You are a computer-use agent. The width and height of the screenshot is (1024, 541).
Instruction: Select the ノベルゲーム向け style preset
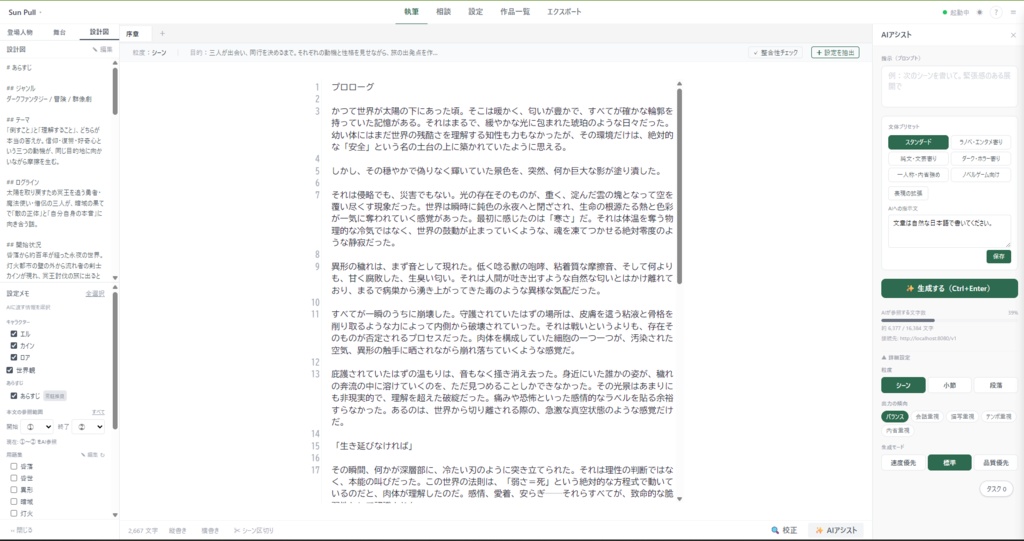[x=981, y=175]
